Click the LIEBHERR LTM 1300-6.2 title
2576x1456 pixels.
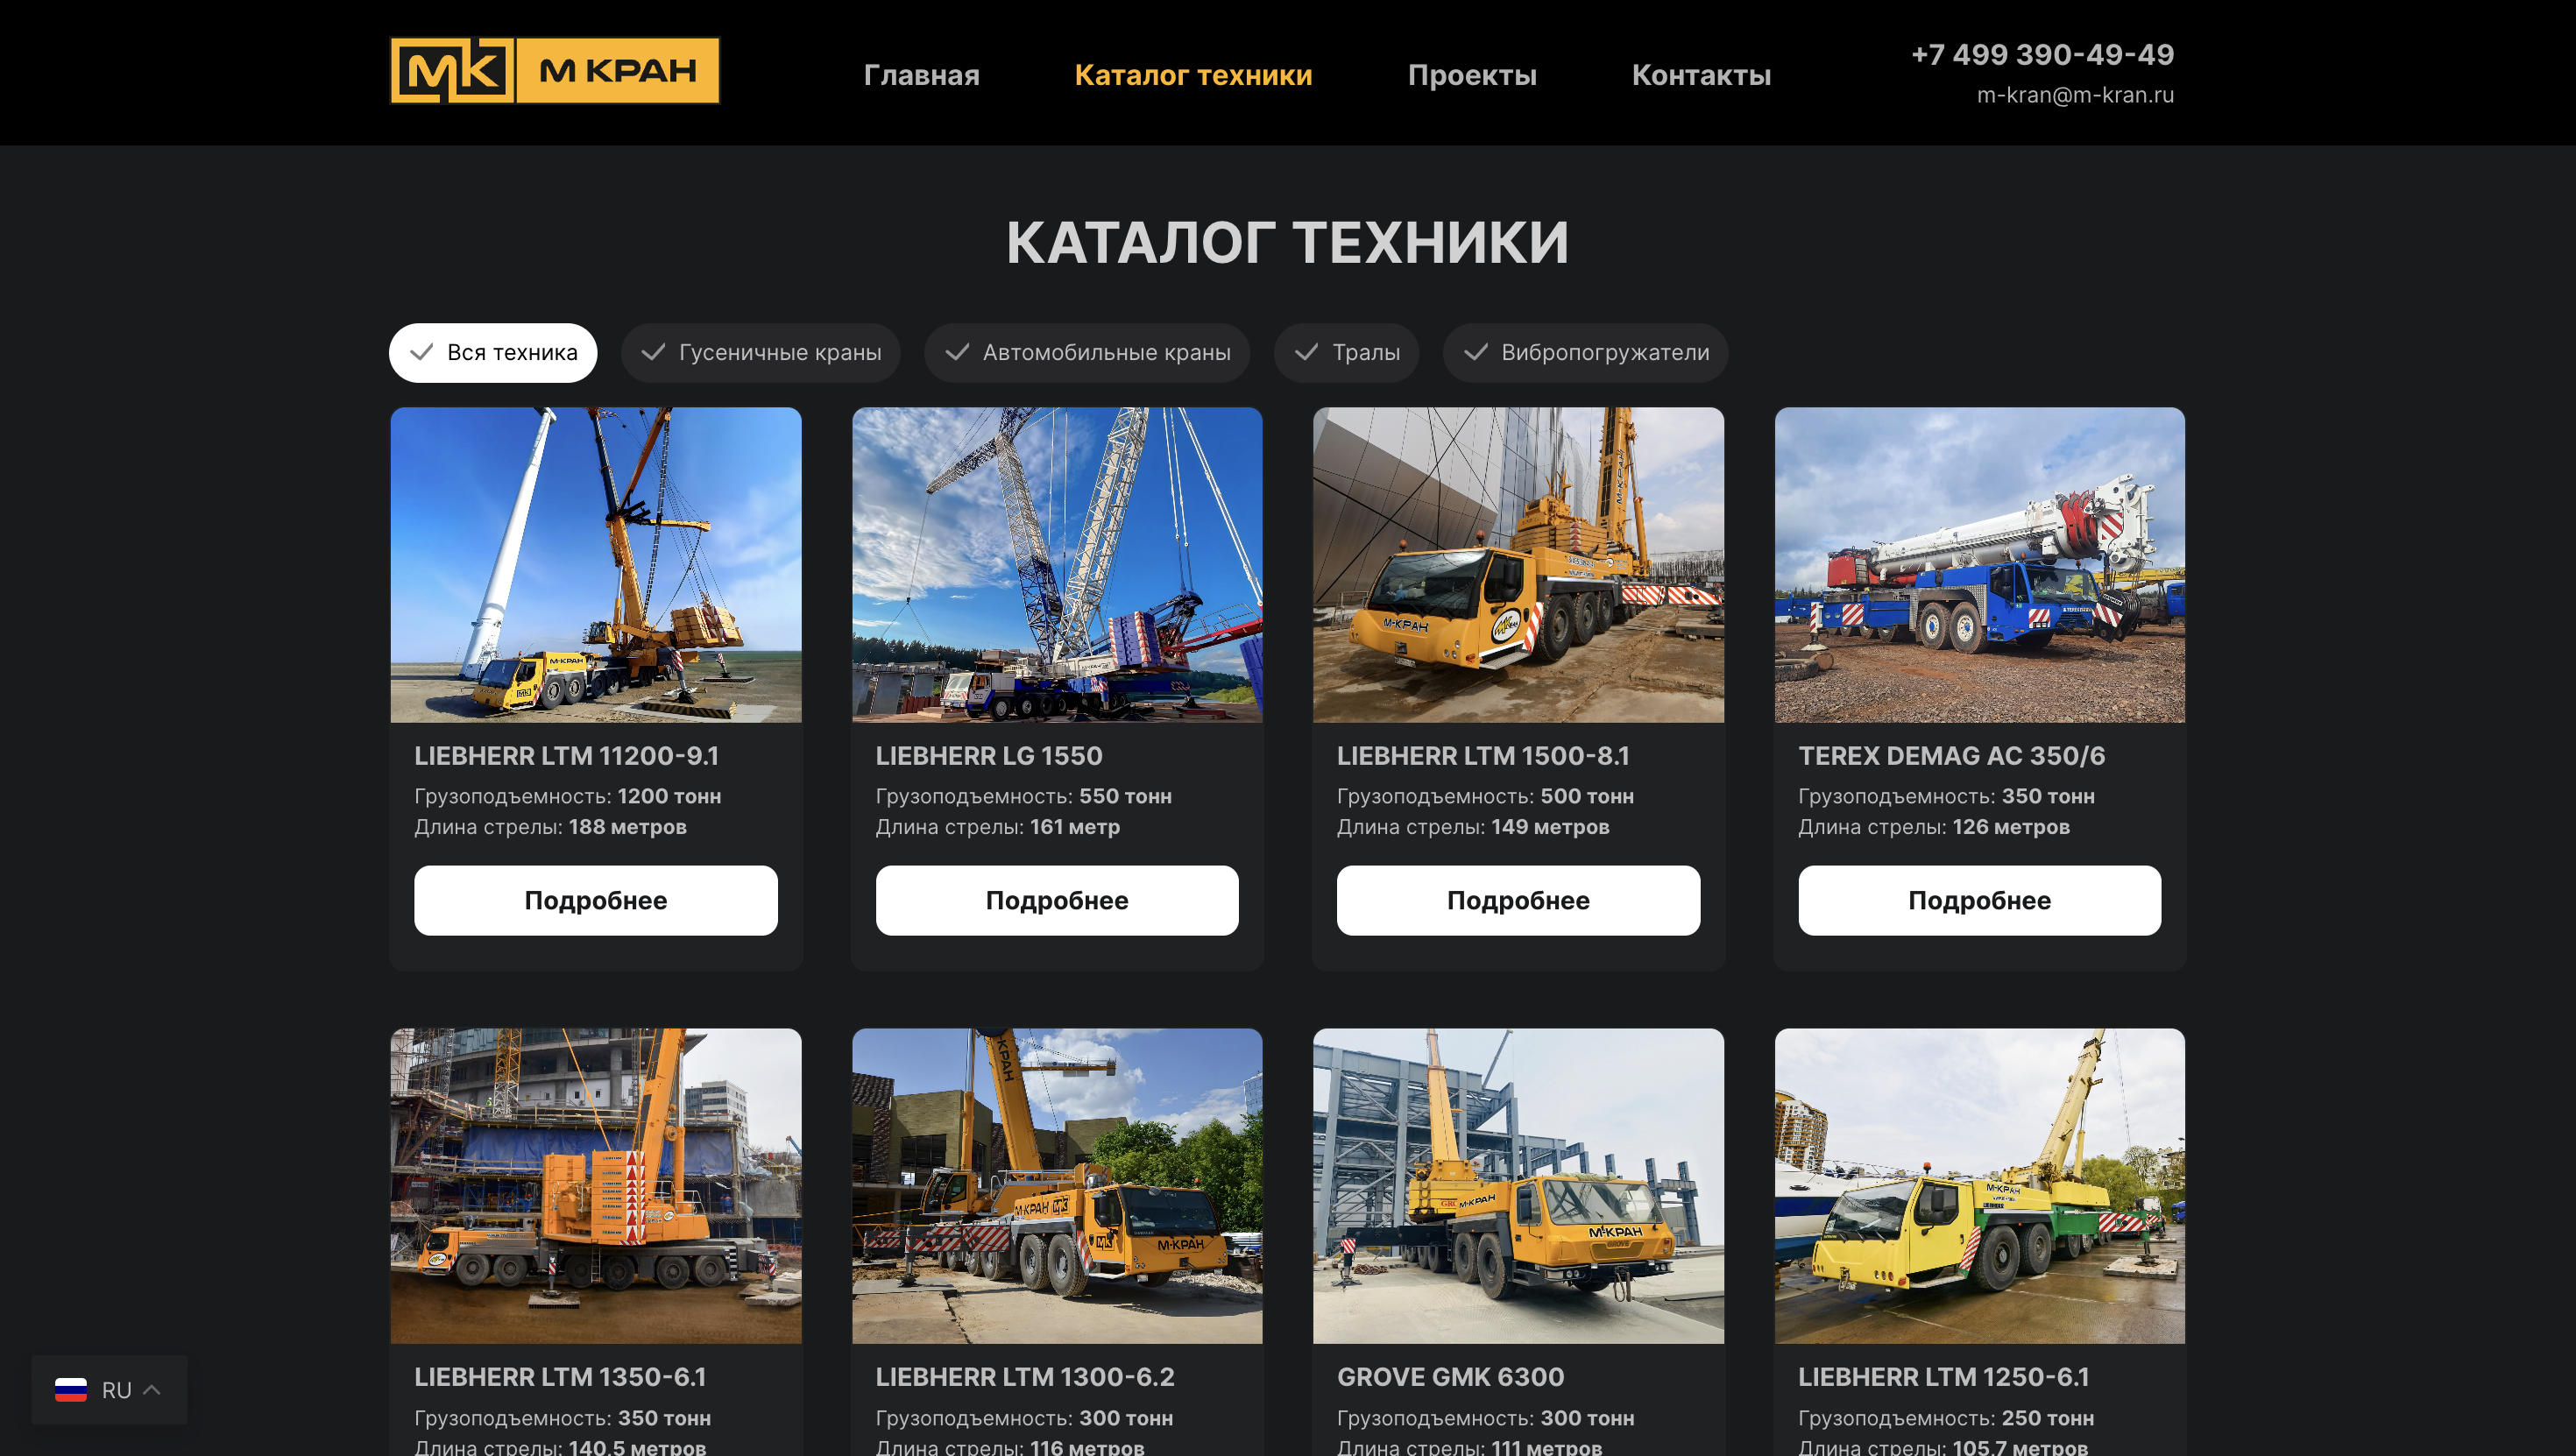coord(1025,1377)
